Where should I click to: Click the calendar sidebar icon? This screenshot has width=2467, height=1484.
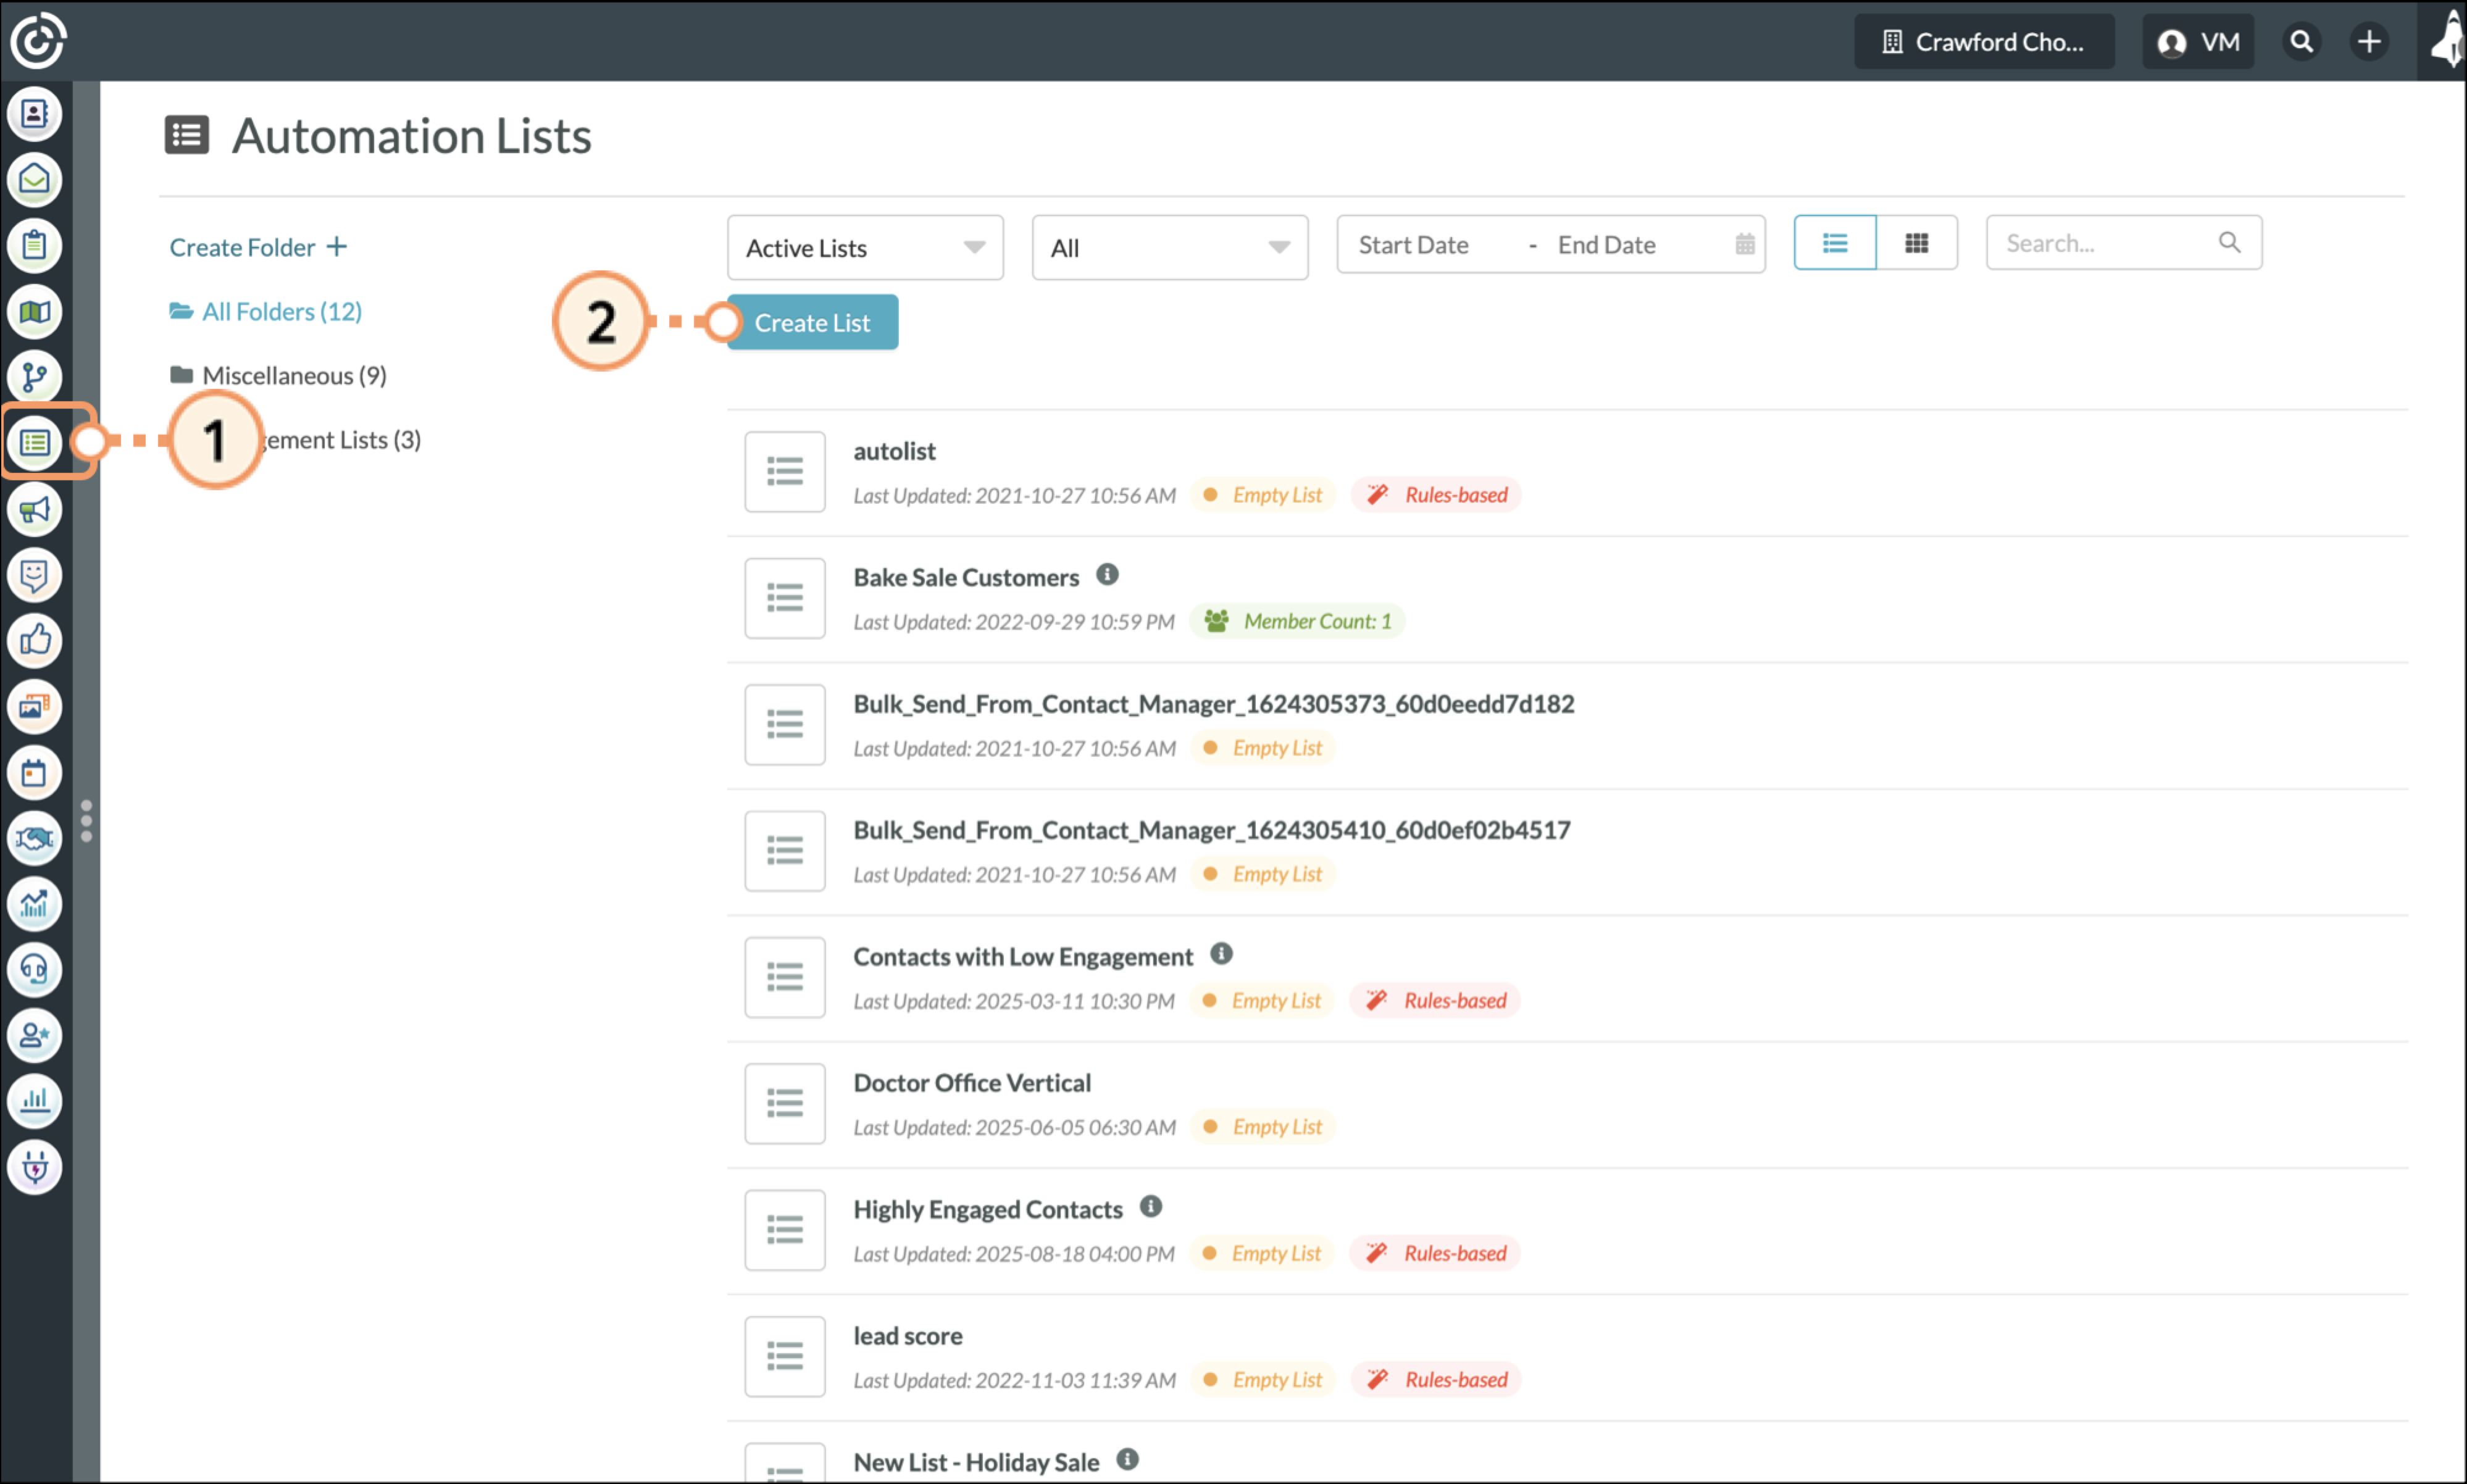pyautogui.click(x=35, y=773)
